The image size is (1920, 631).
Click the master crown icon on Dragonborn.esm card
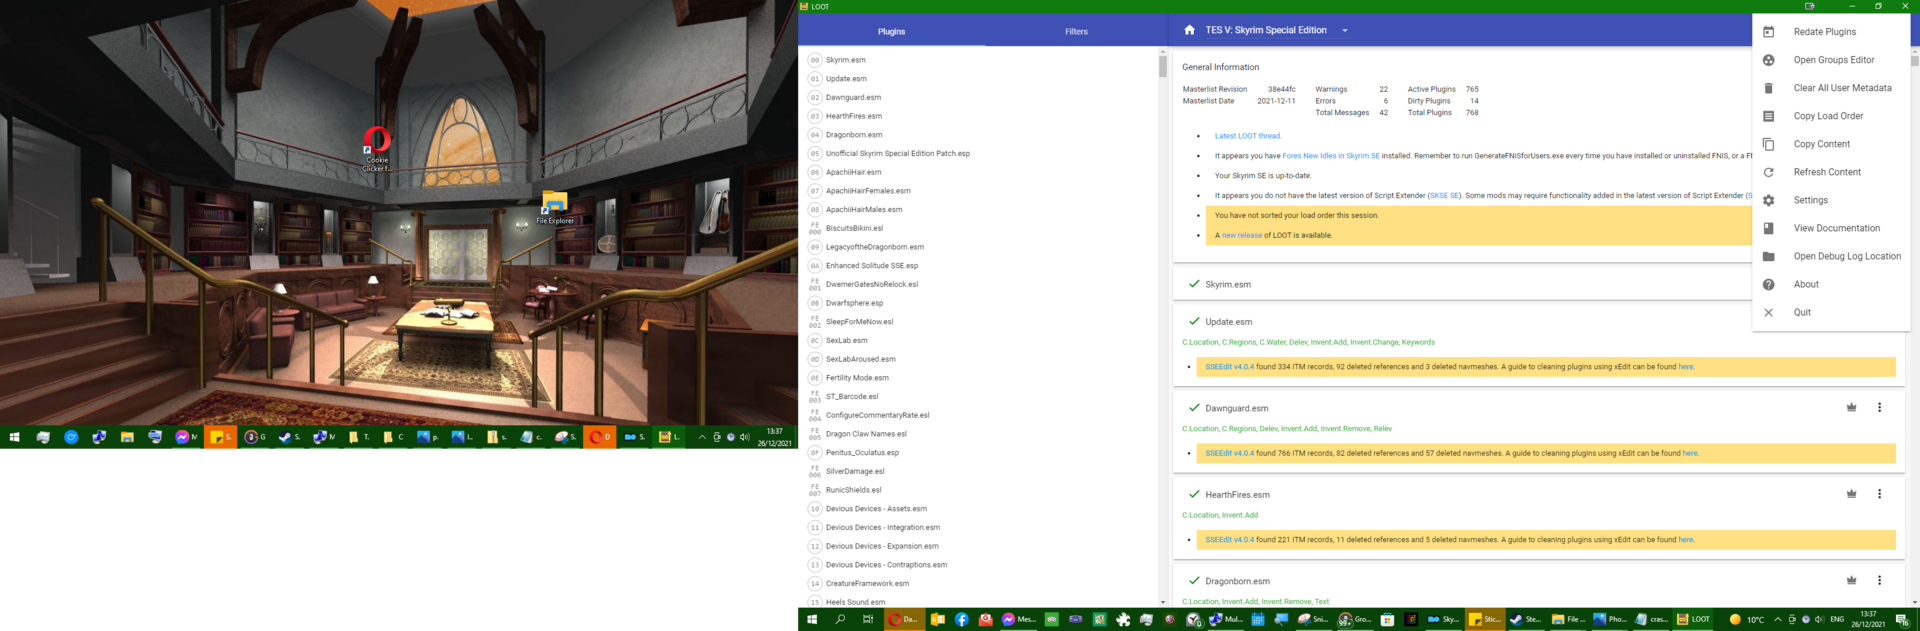1851,580
